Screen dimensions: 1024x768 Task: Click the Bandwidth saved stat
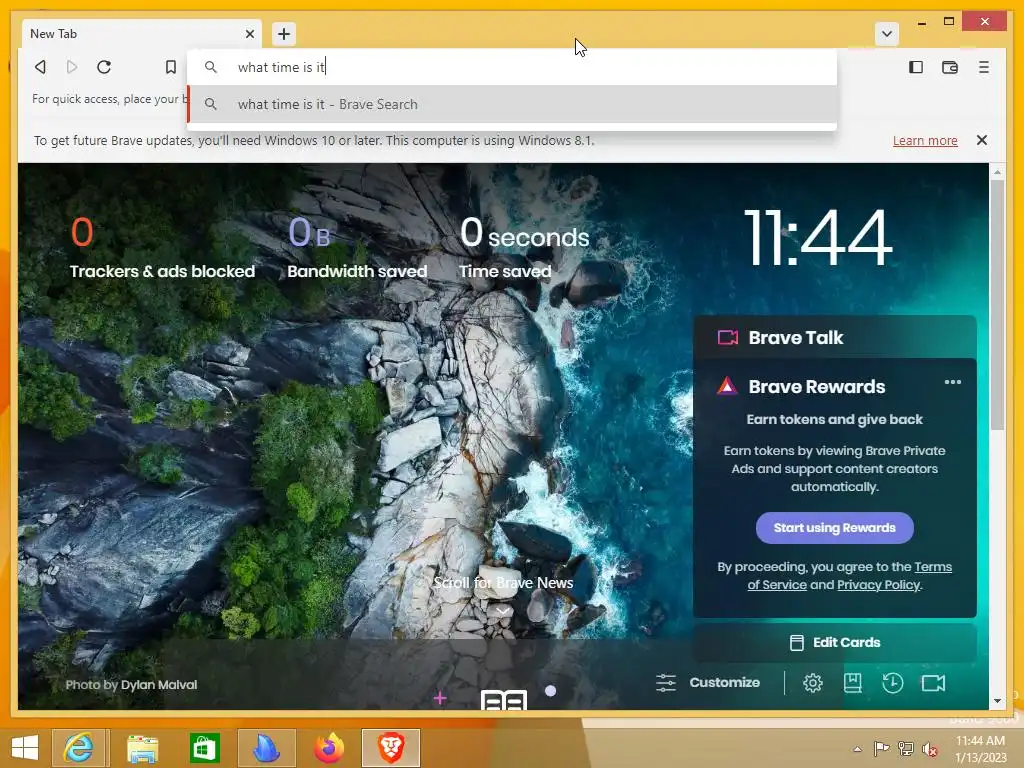click(x=357, y=248)
